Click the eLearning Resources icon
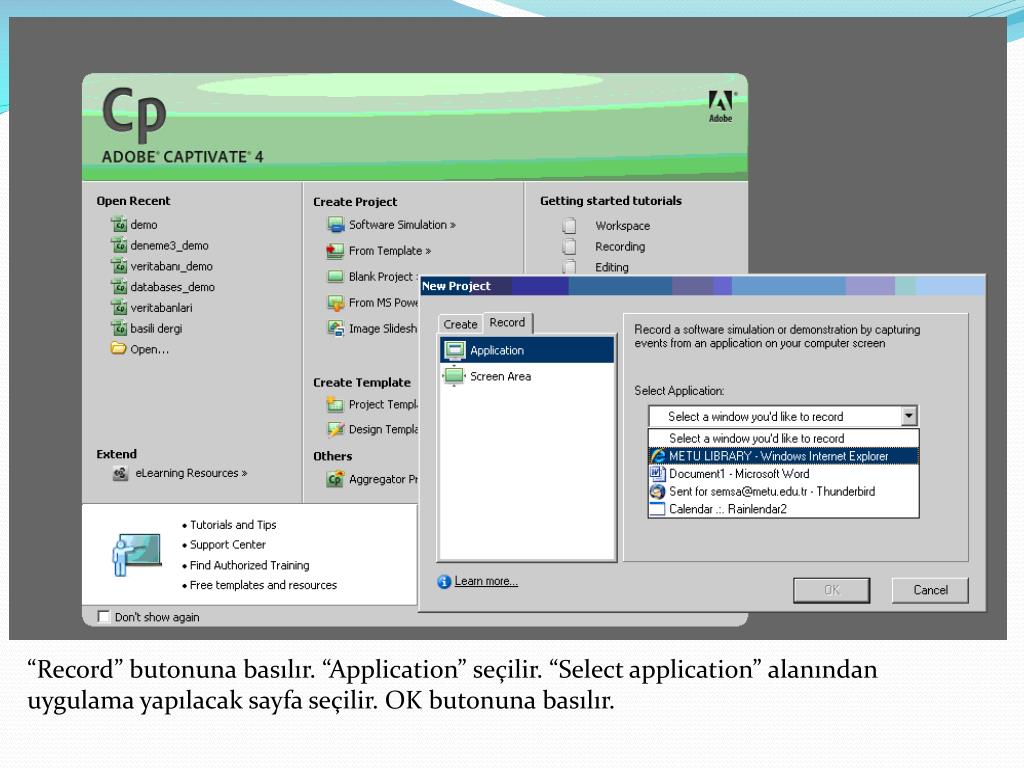The width and height of the screenshot is (1024, 768). (120, 473)
